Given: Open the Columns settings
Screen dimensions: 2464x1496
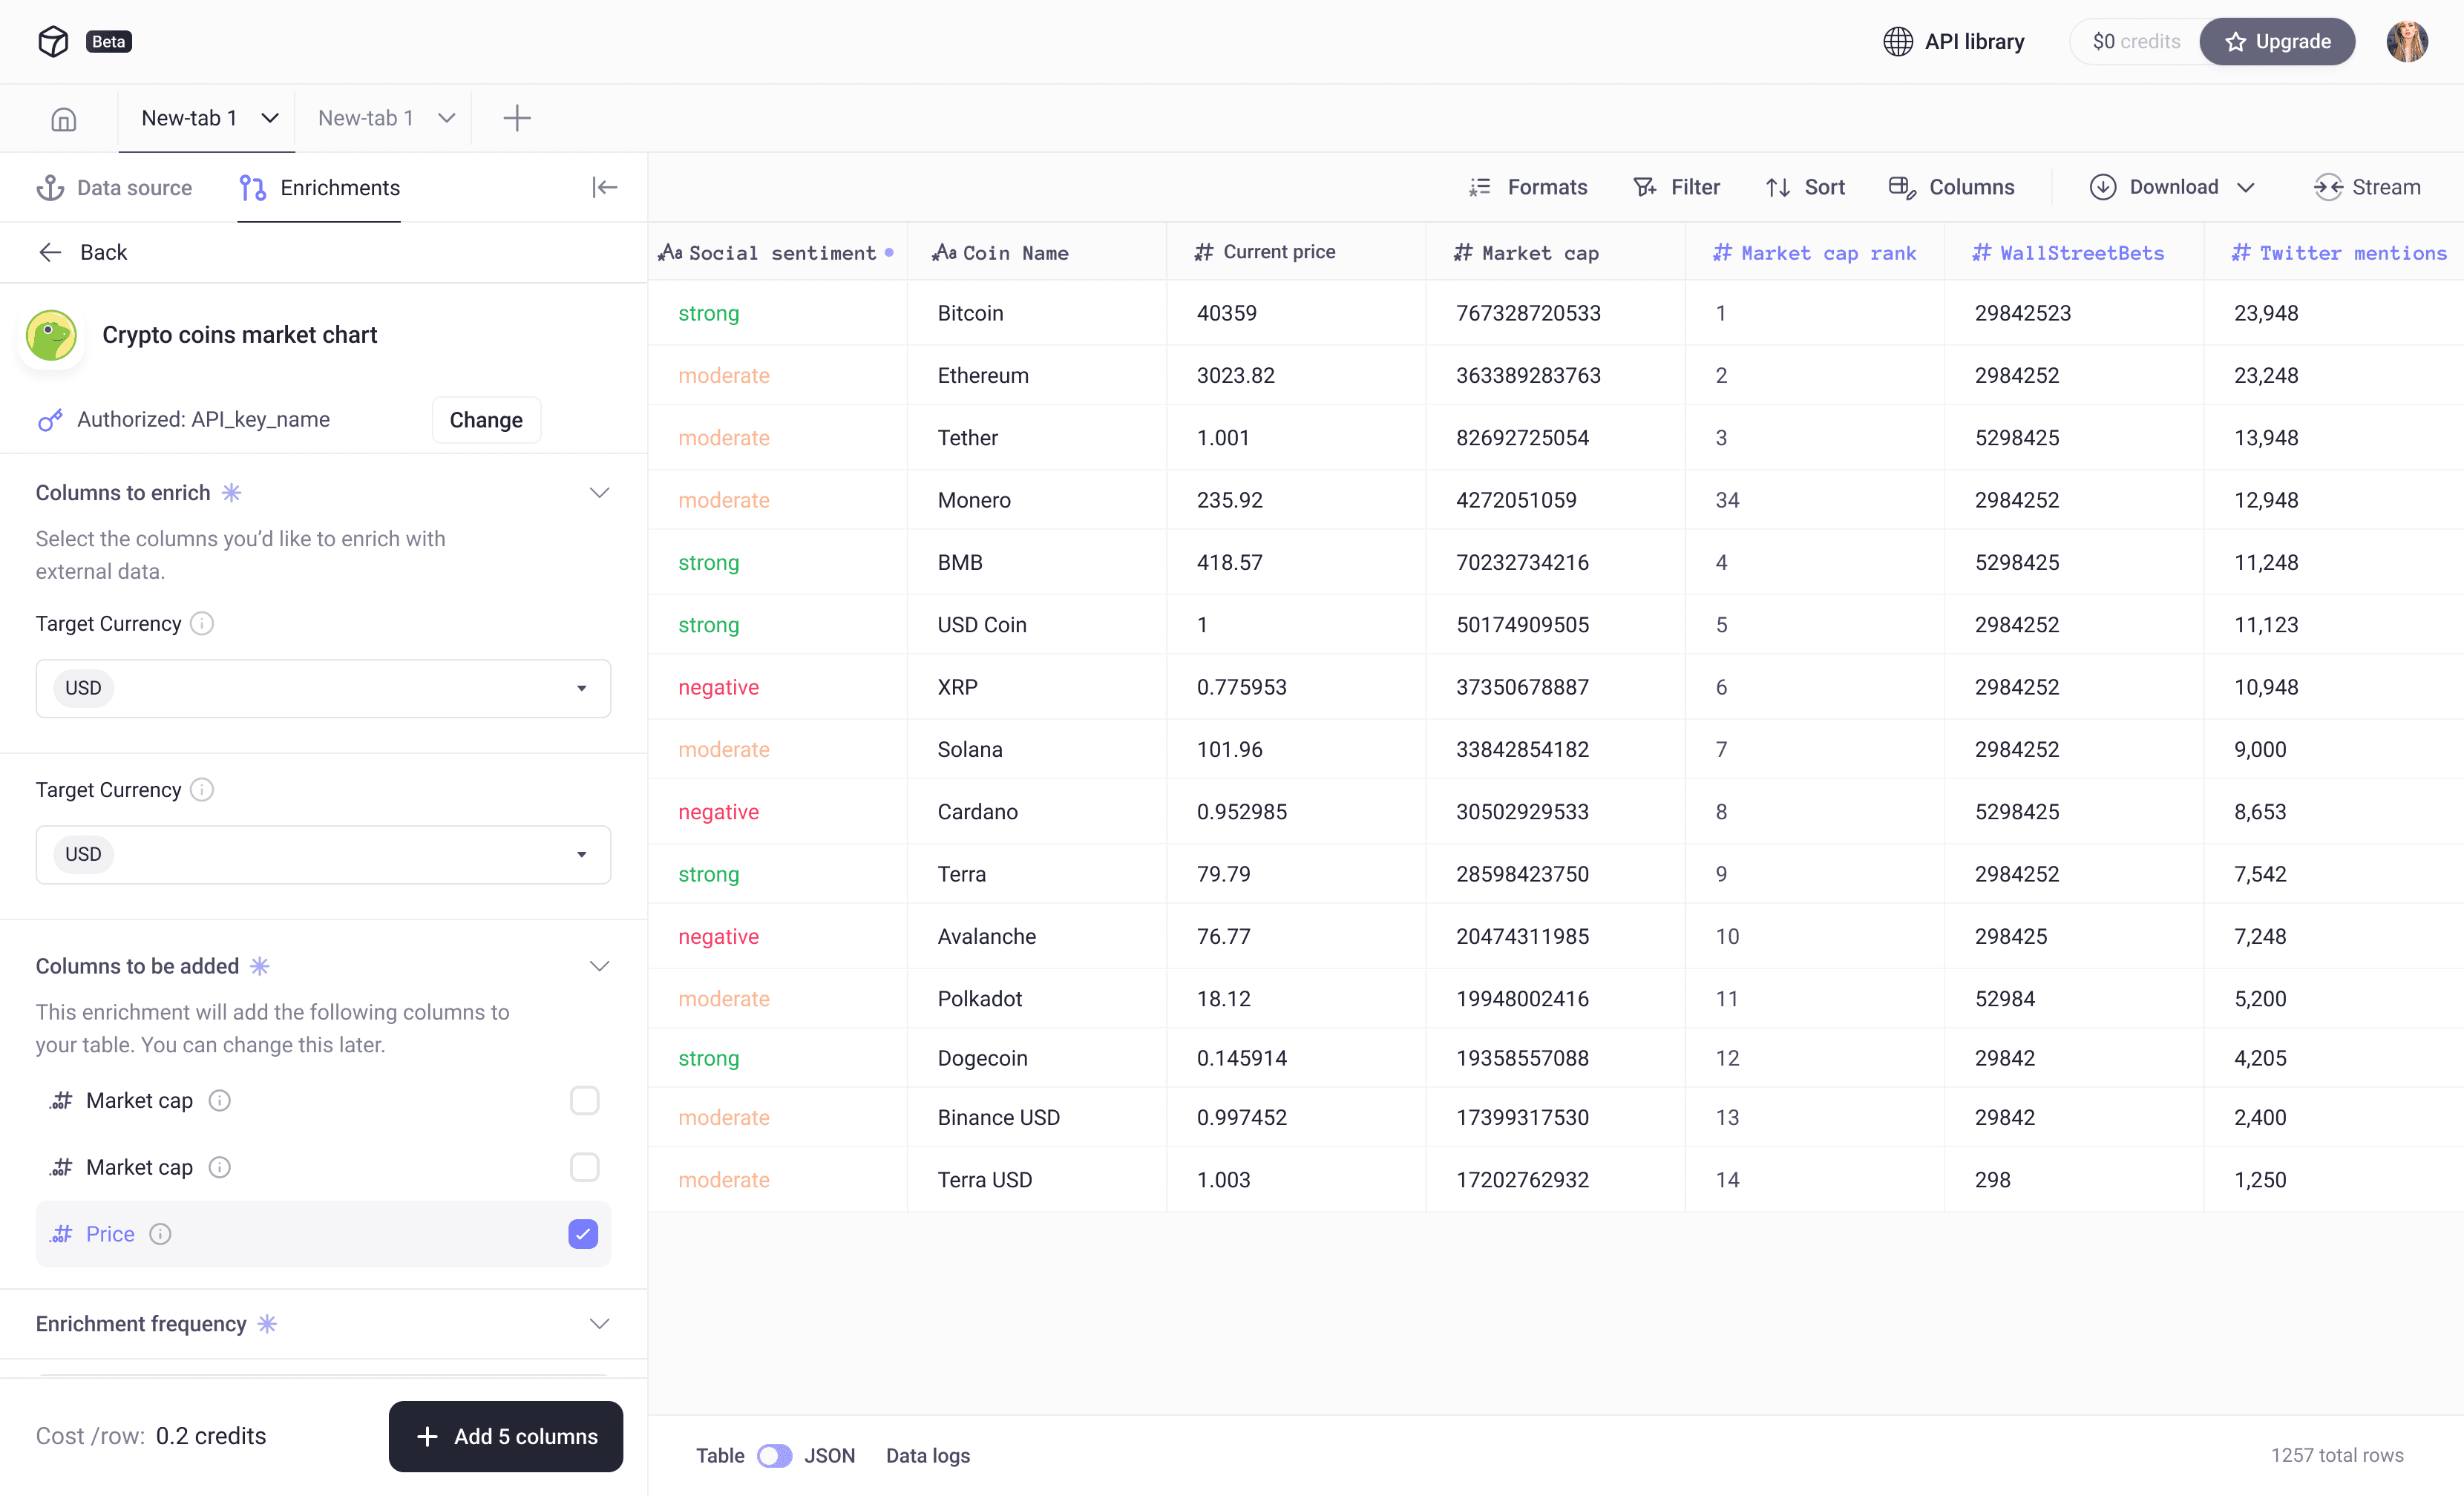Looking at the screenshot, I should (x=1951, y=187).
